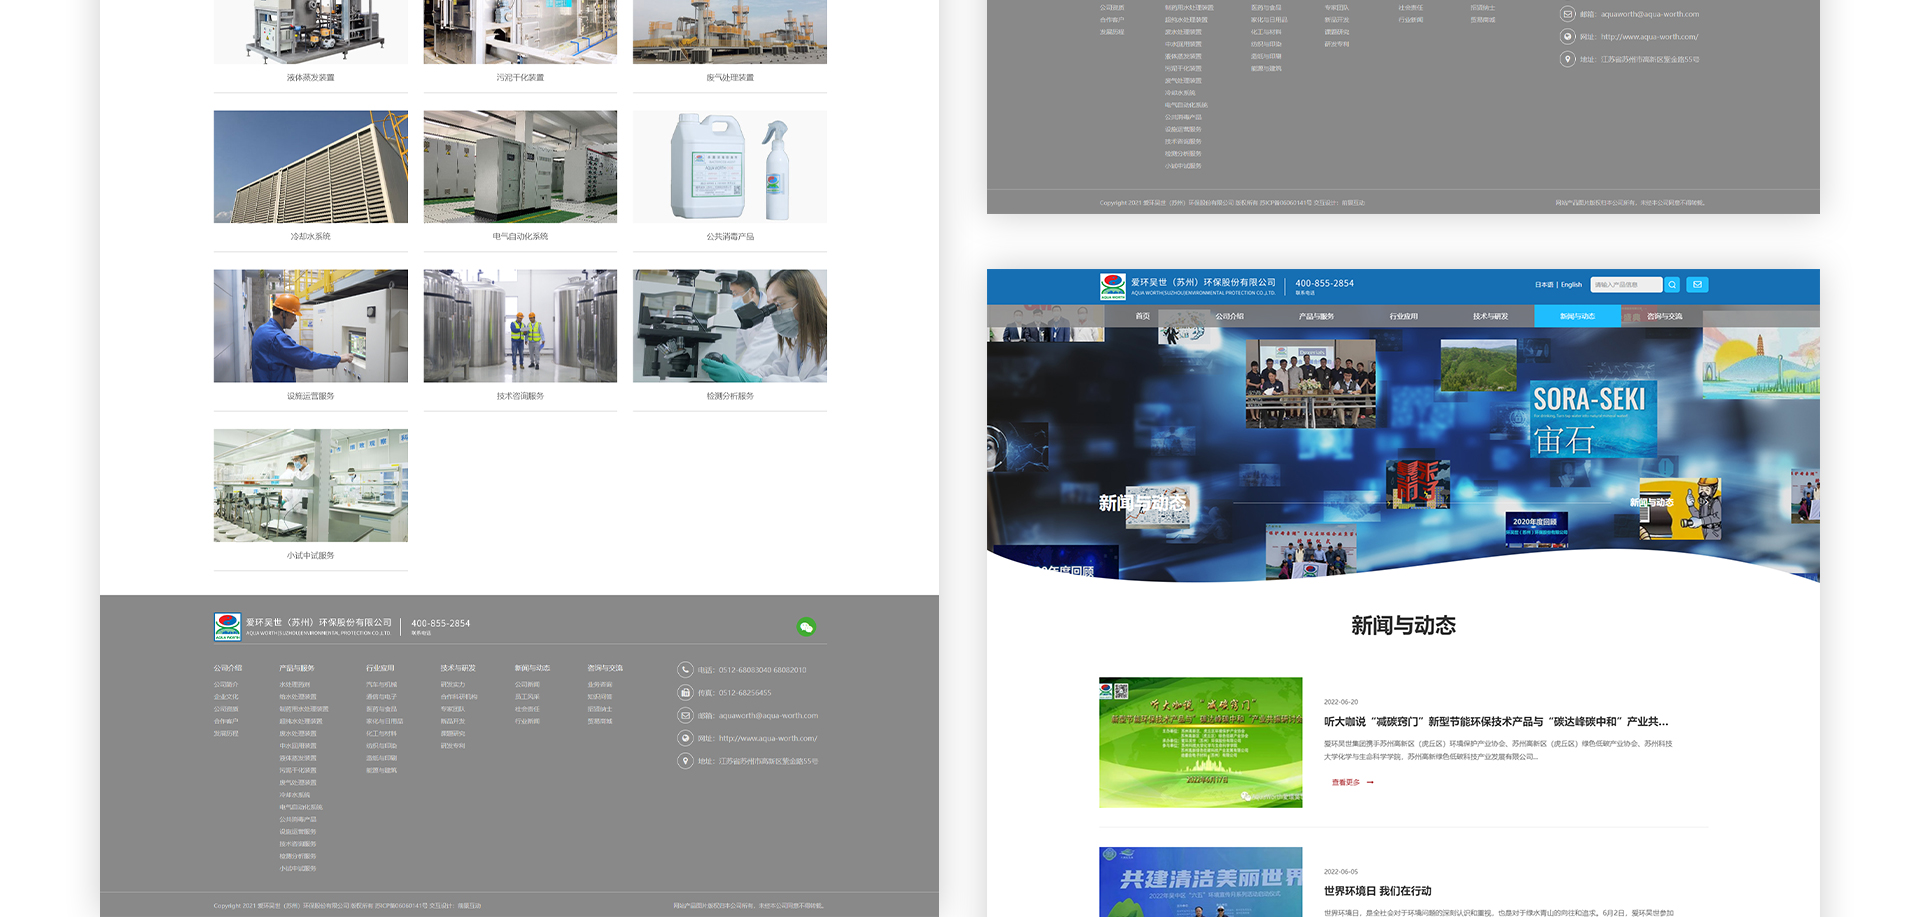
Task: Click the green WeChat icon in left footer
Action: click(806, 627)
